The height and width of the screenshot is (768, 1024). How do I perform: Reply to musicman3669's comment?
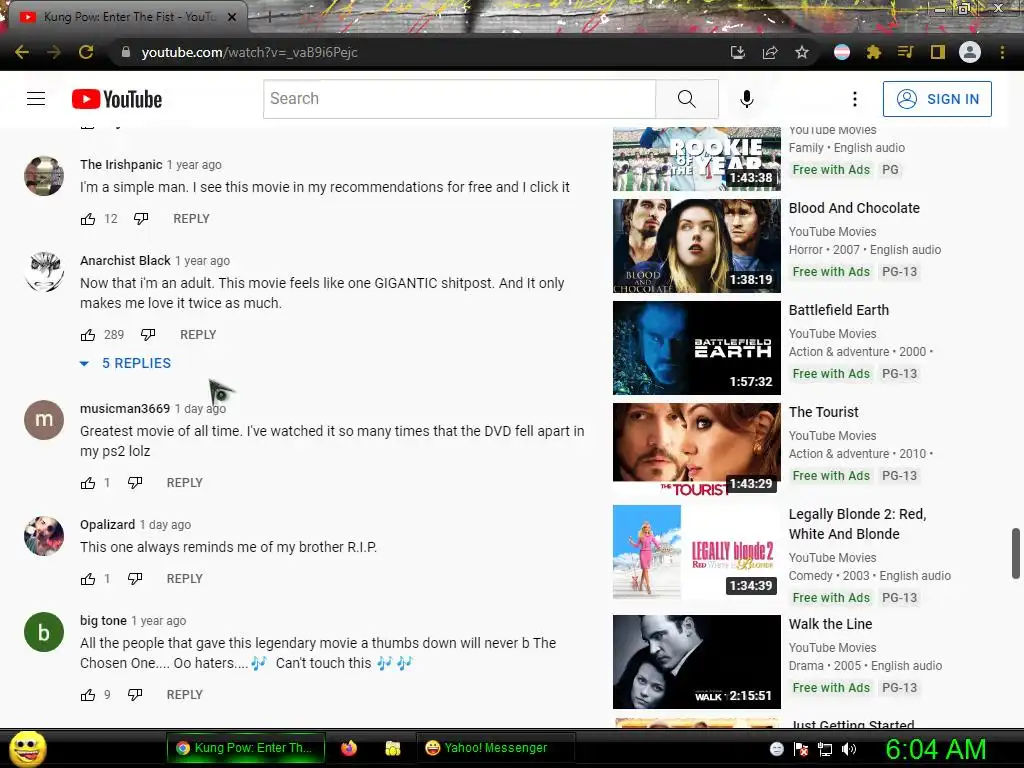185,483
